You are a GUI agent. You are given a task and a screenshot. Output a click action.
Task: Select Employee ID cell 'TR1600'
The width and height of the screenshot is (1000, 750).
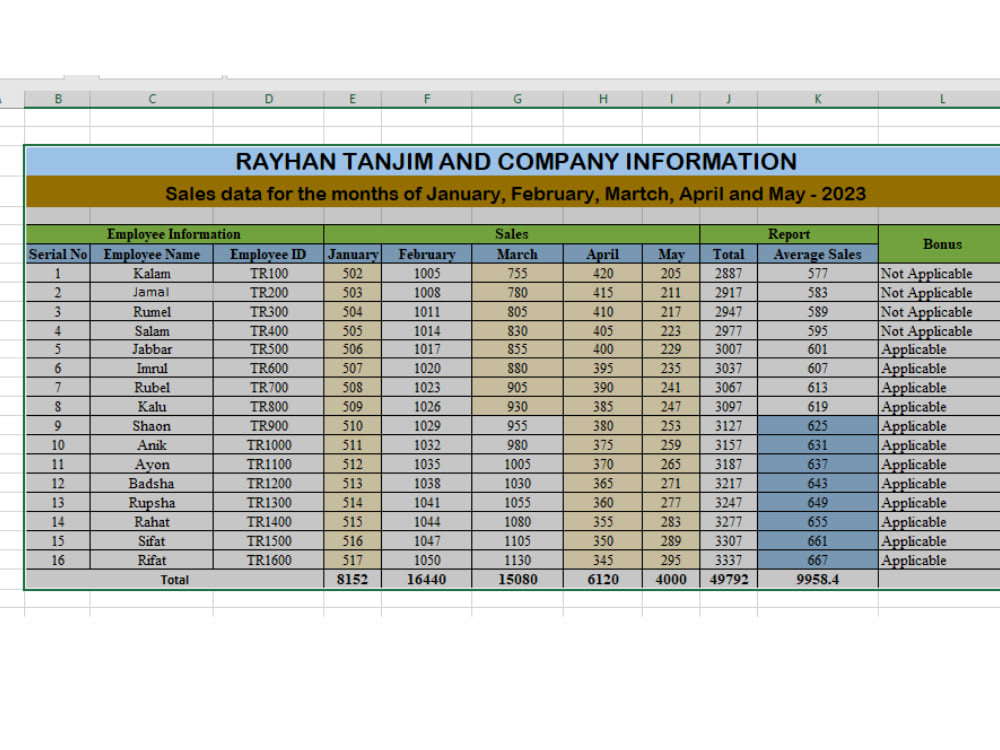[x=268, y=560]
